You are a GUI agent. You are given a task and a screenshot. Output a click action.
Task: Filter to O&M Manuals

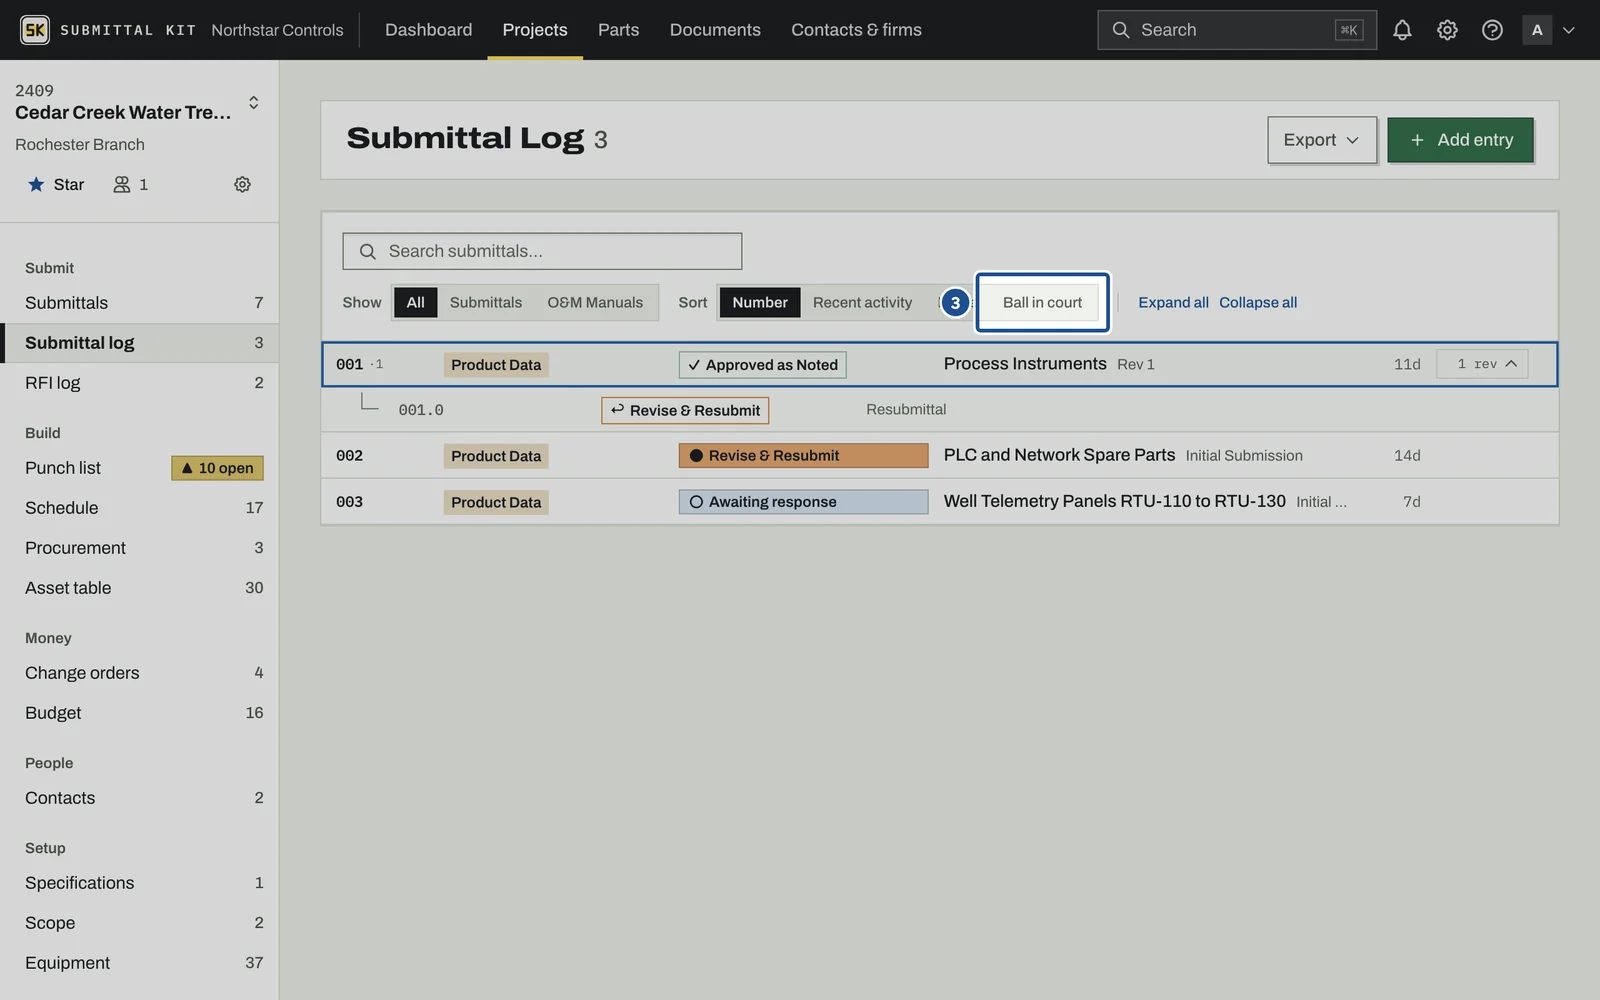[595, 302]
